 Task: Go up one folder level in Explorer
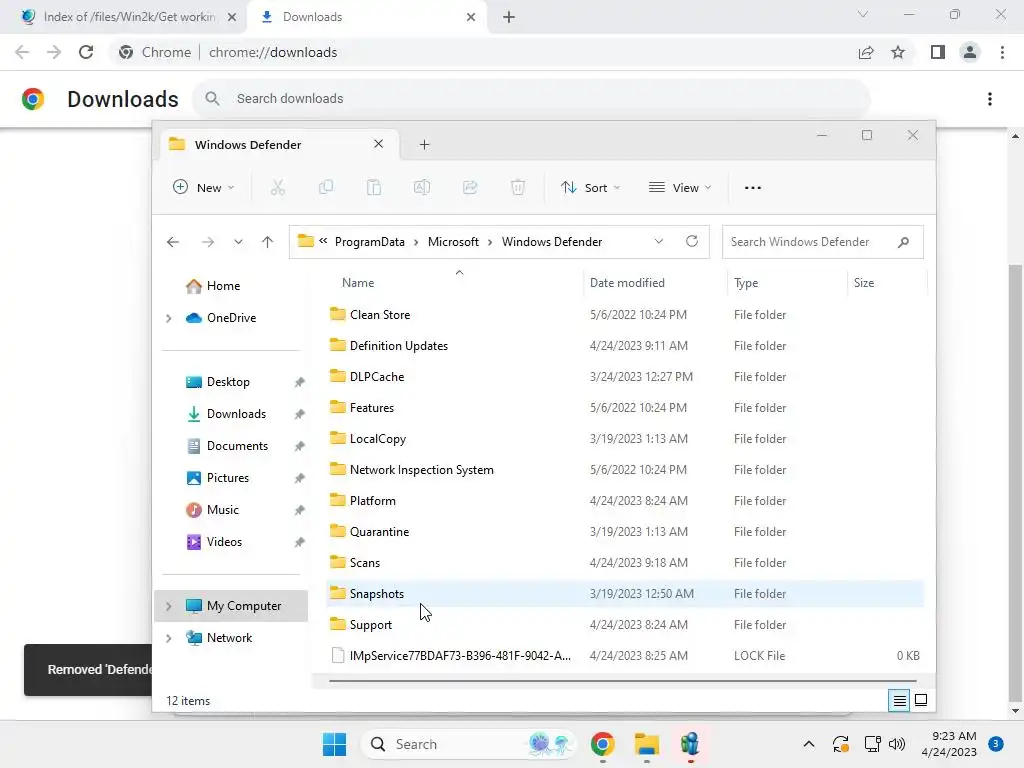(267, 242)
